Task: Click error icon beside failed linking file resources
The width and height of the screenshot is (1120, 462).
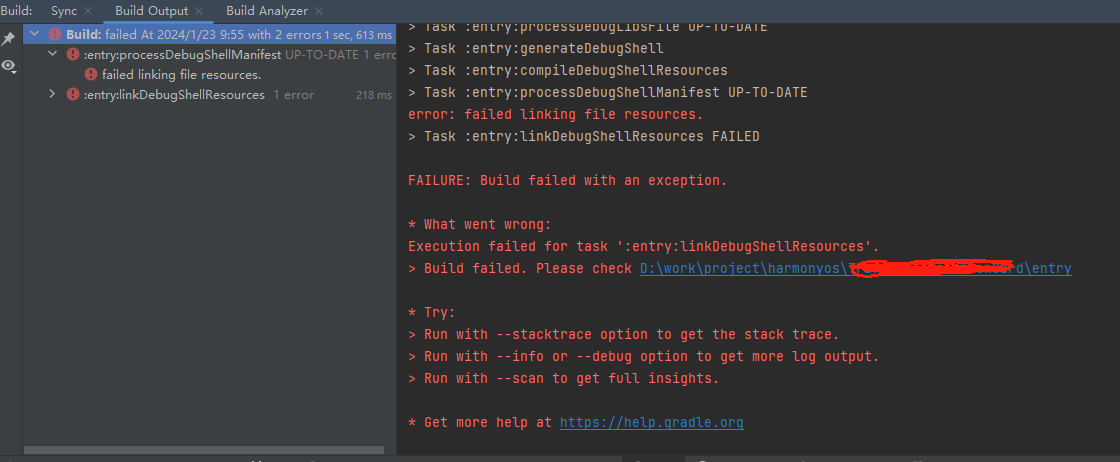Action: tap(91, 74)
